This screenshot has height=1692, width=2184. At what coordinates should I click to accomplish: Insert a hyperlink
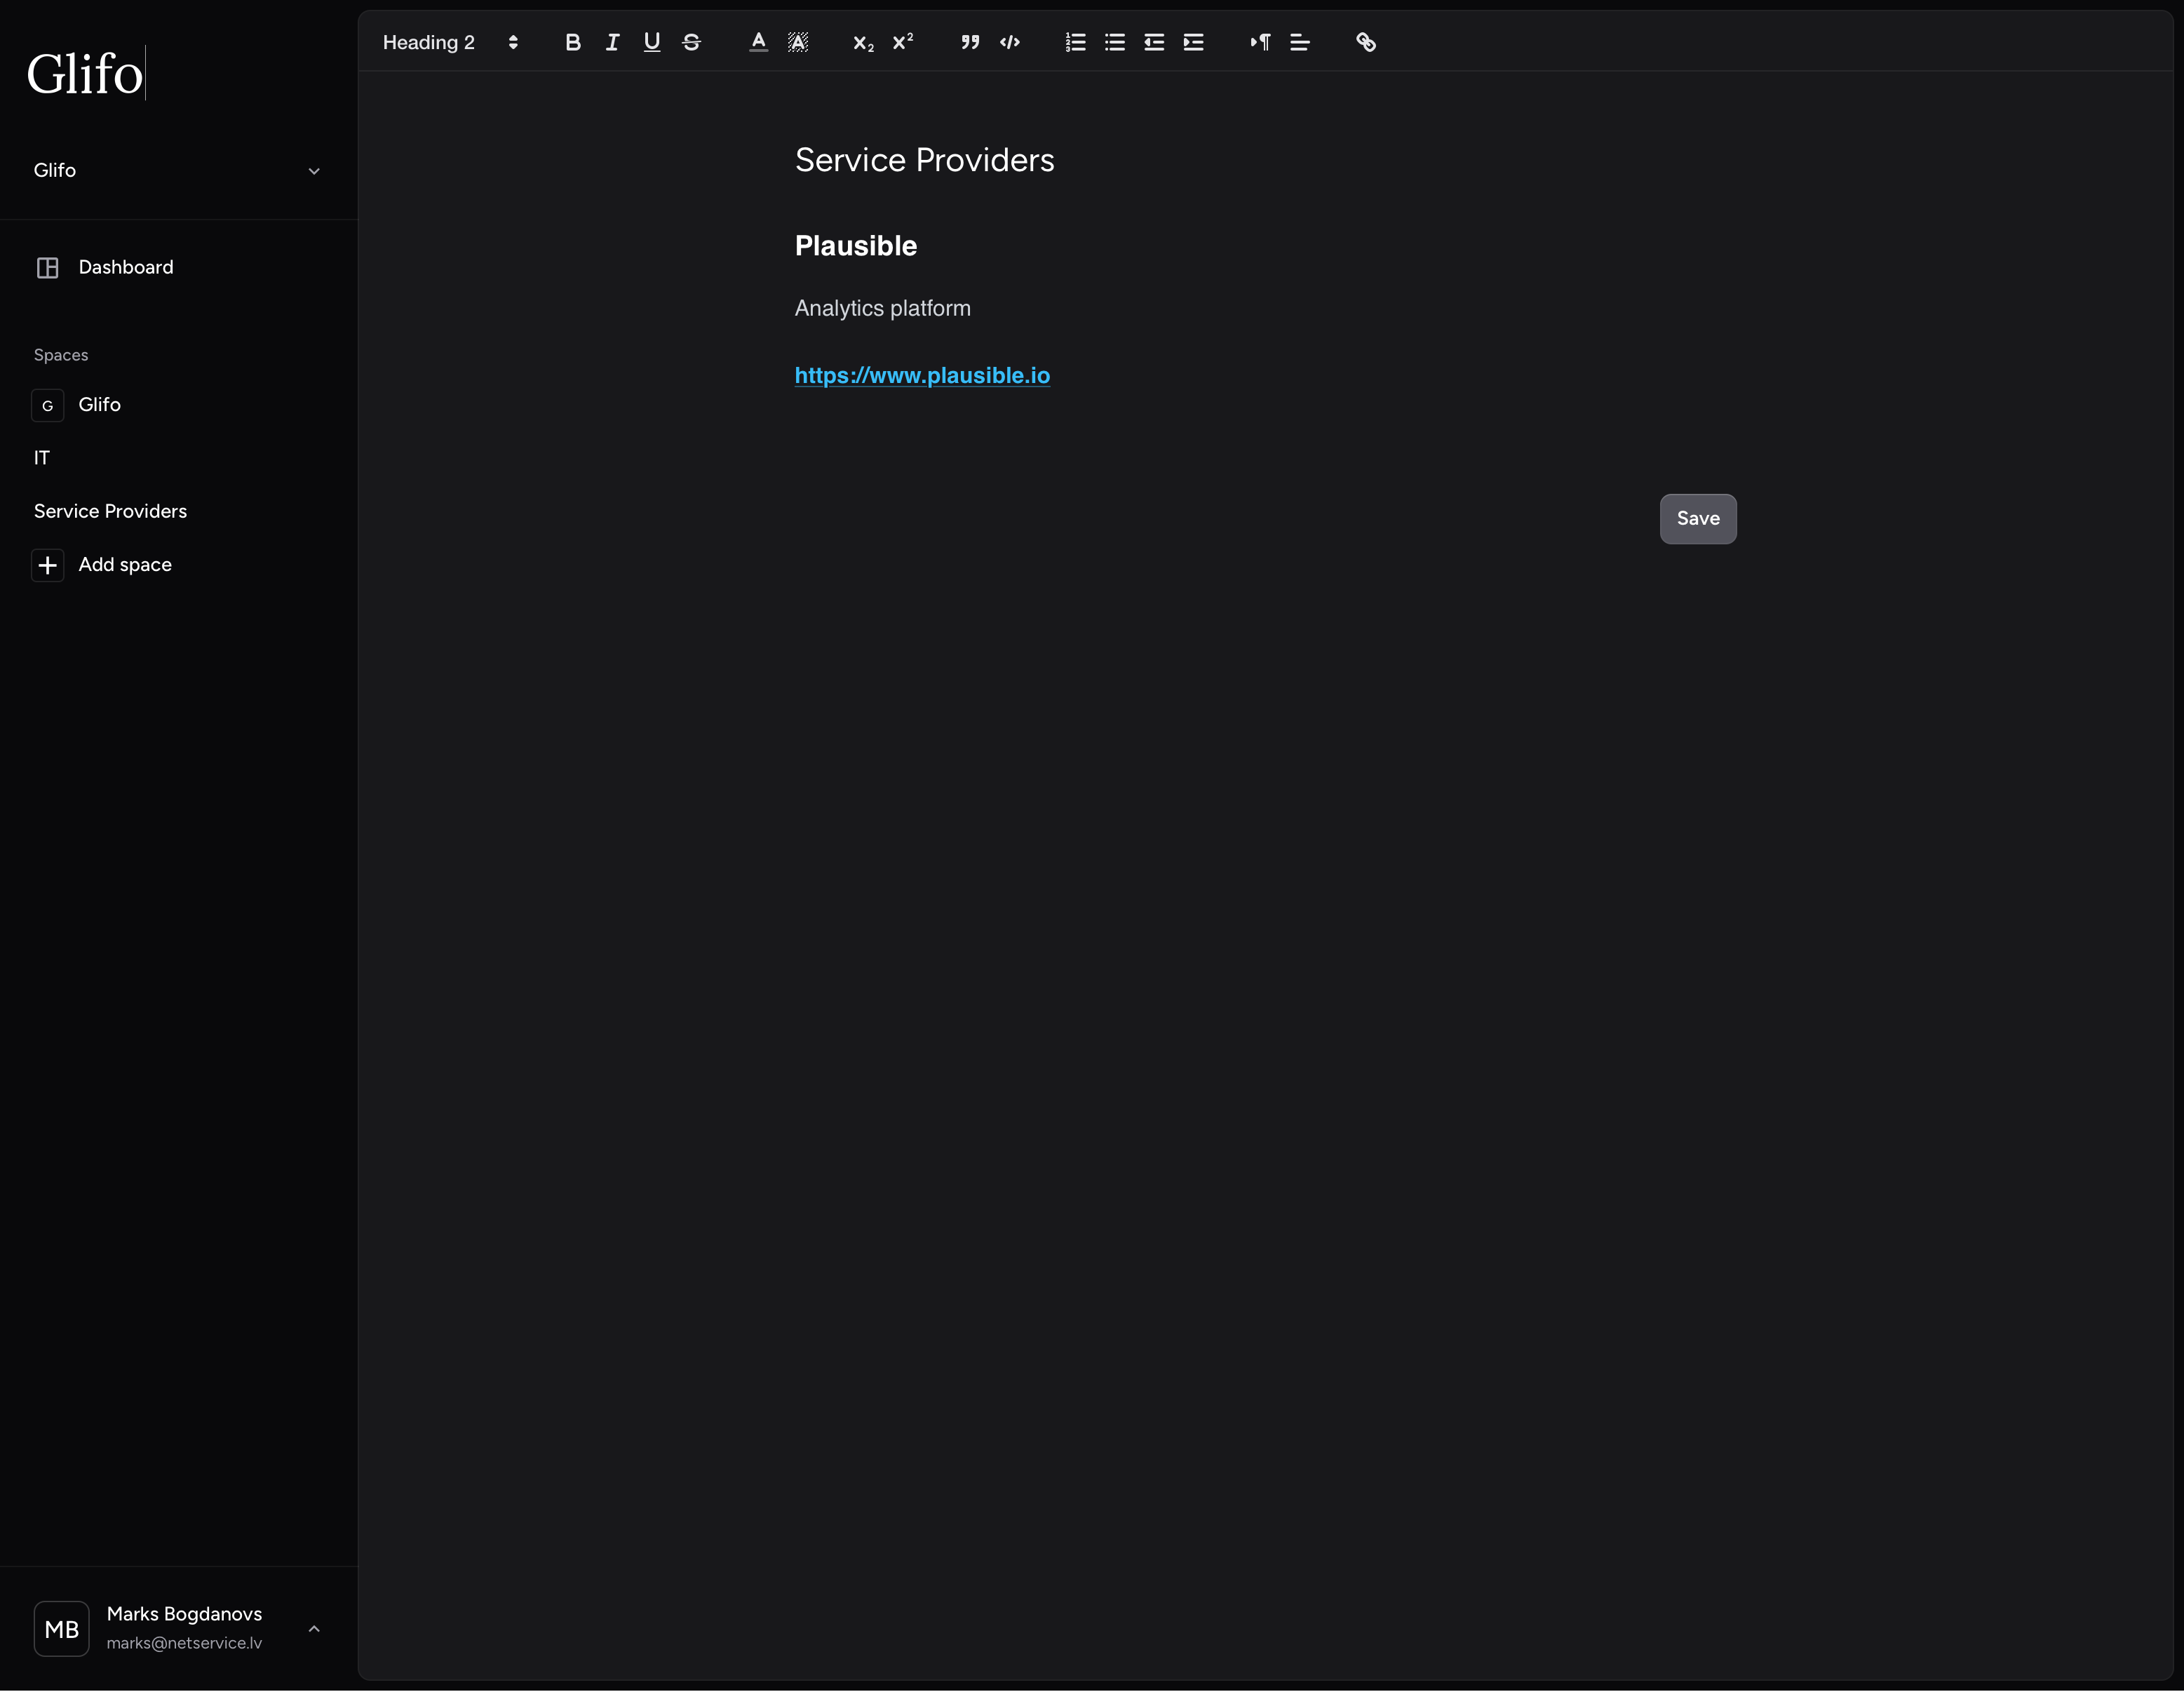pos(1366,42)
